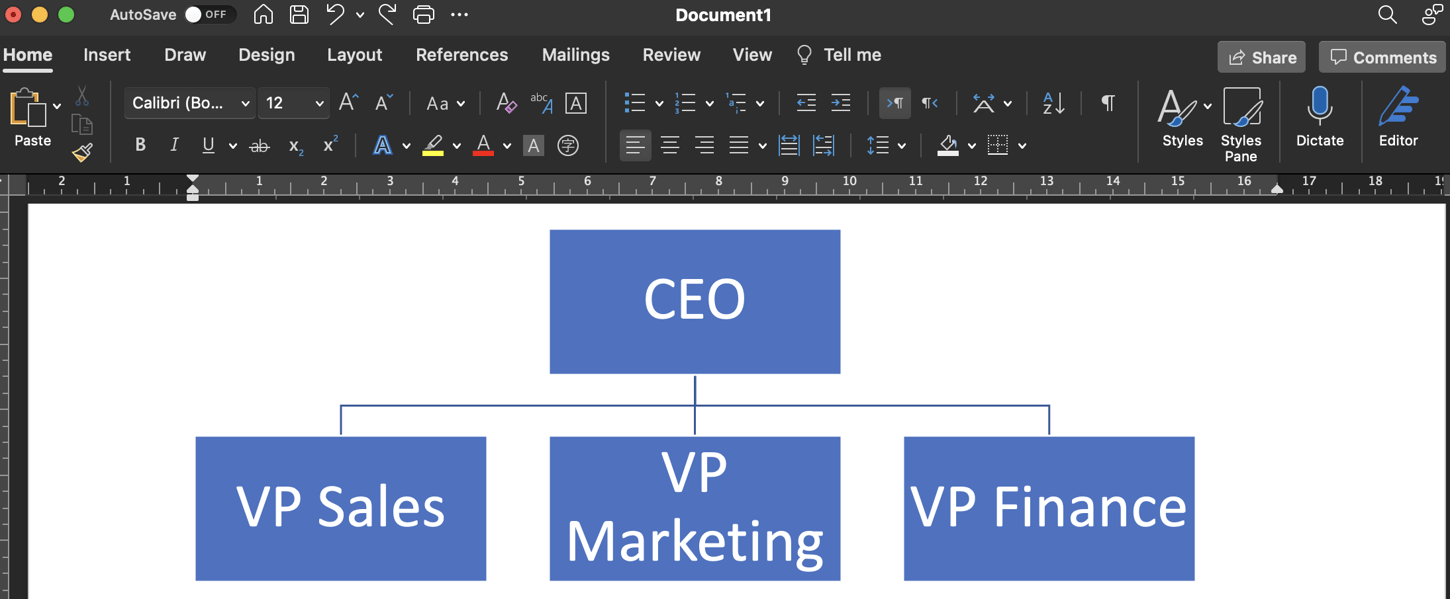The width and height of the screenshot is (1450, 599).
Task: Open the Styles Pane
Action: [1241, 124]
